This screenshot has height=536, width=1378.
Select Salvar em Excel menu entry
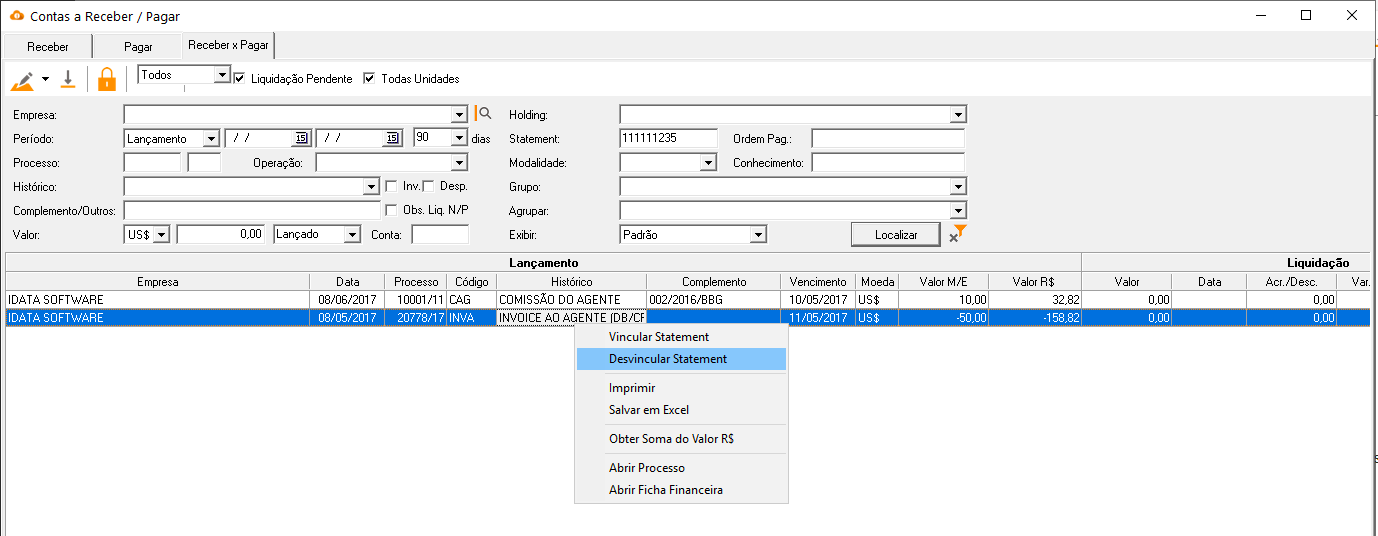[x=649, y=410]
